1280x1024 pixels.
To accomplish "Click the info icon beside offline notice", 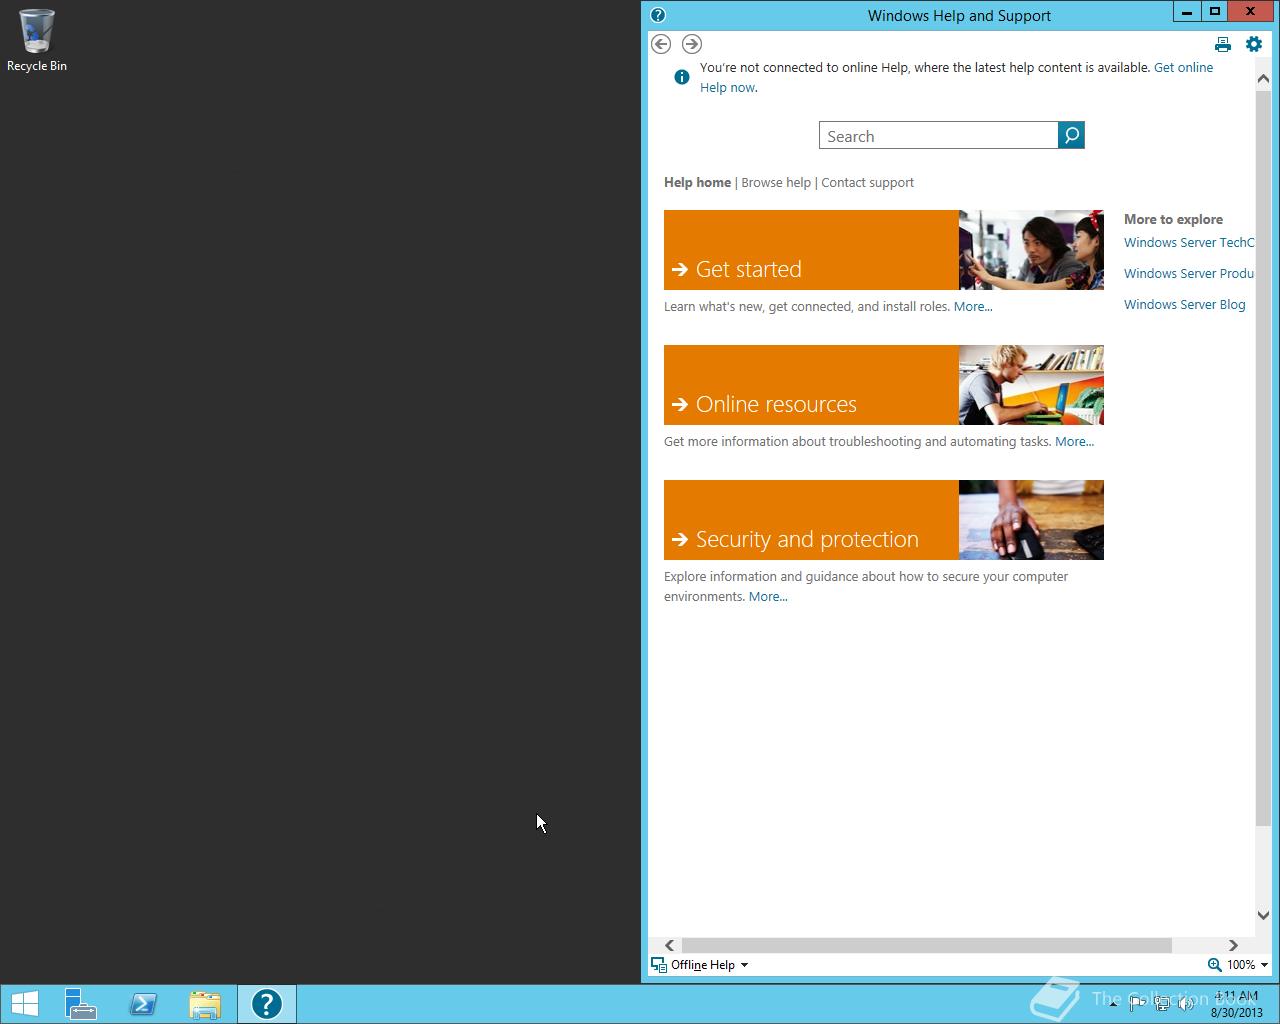I will click(682, 77).
